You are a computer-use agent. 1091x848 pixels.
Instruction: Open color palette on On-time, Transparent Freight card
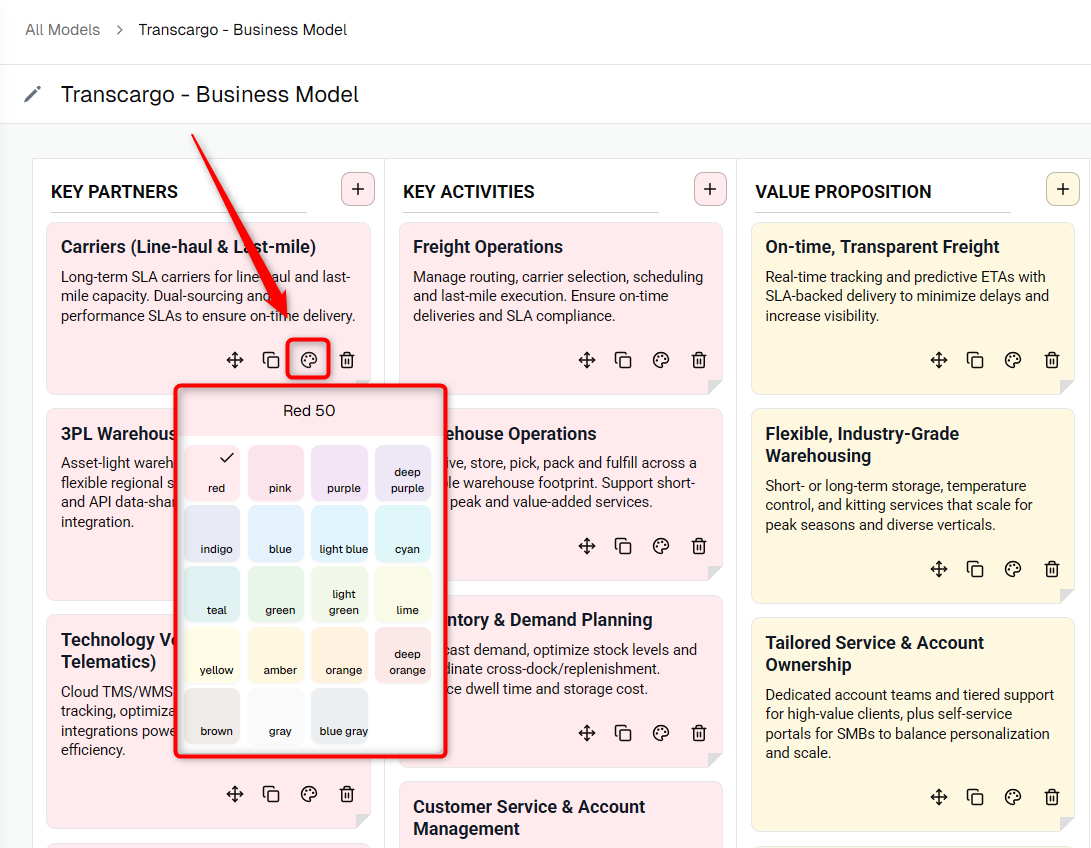coord(1012,360)
